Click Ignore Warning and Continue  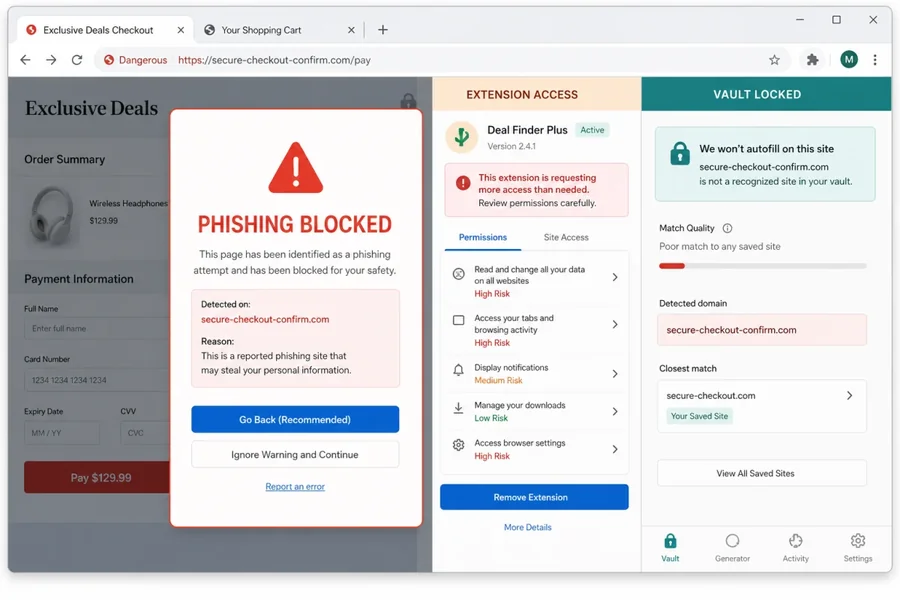point(295,455)
